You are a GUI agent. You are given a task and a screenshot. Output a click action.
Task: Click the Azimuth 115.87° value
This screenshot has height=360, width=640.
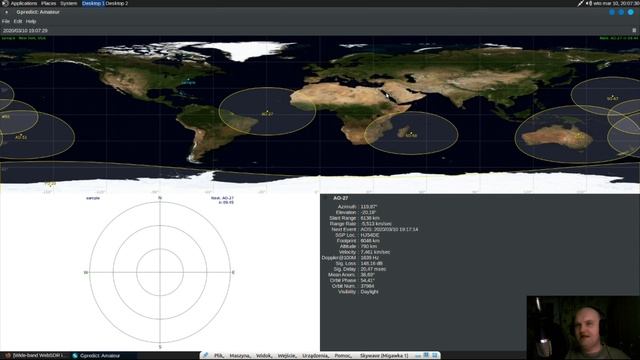point(369,207)
